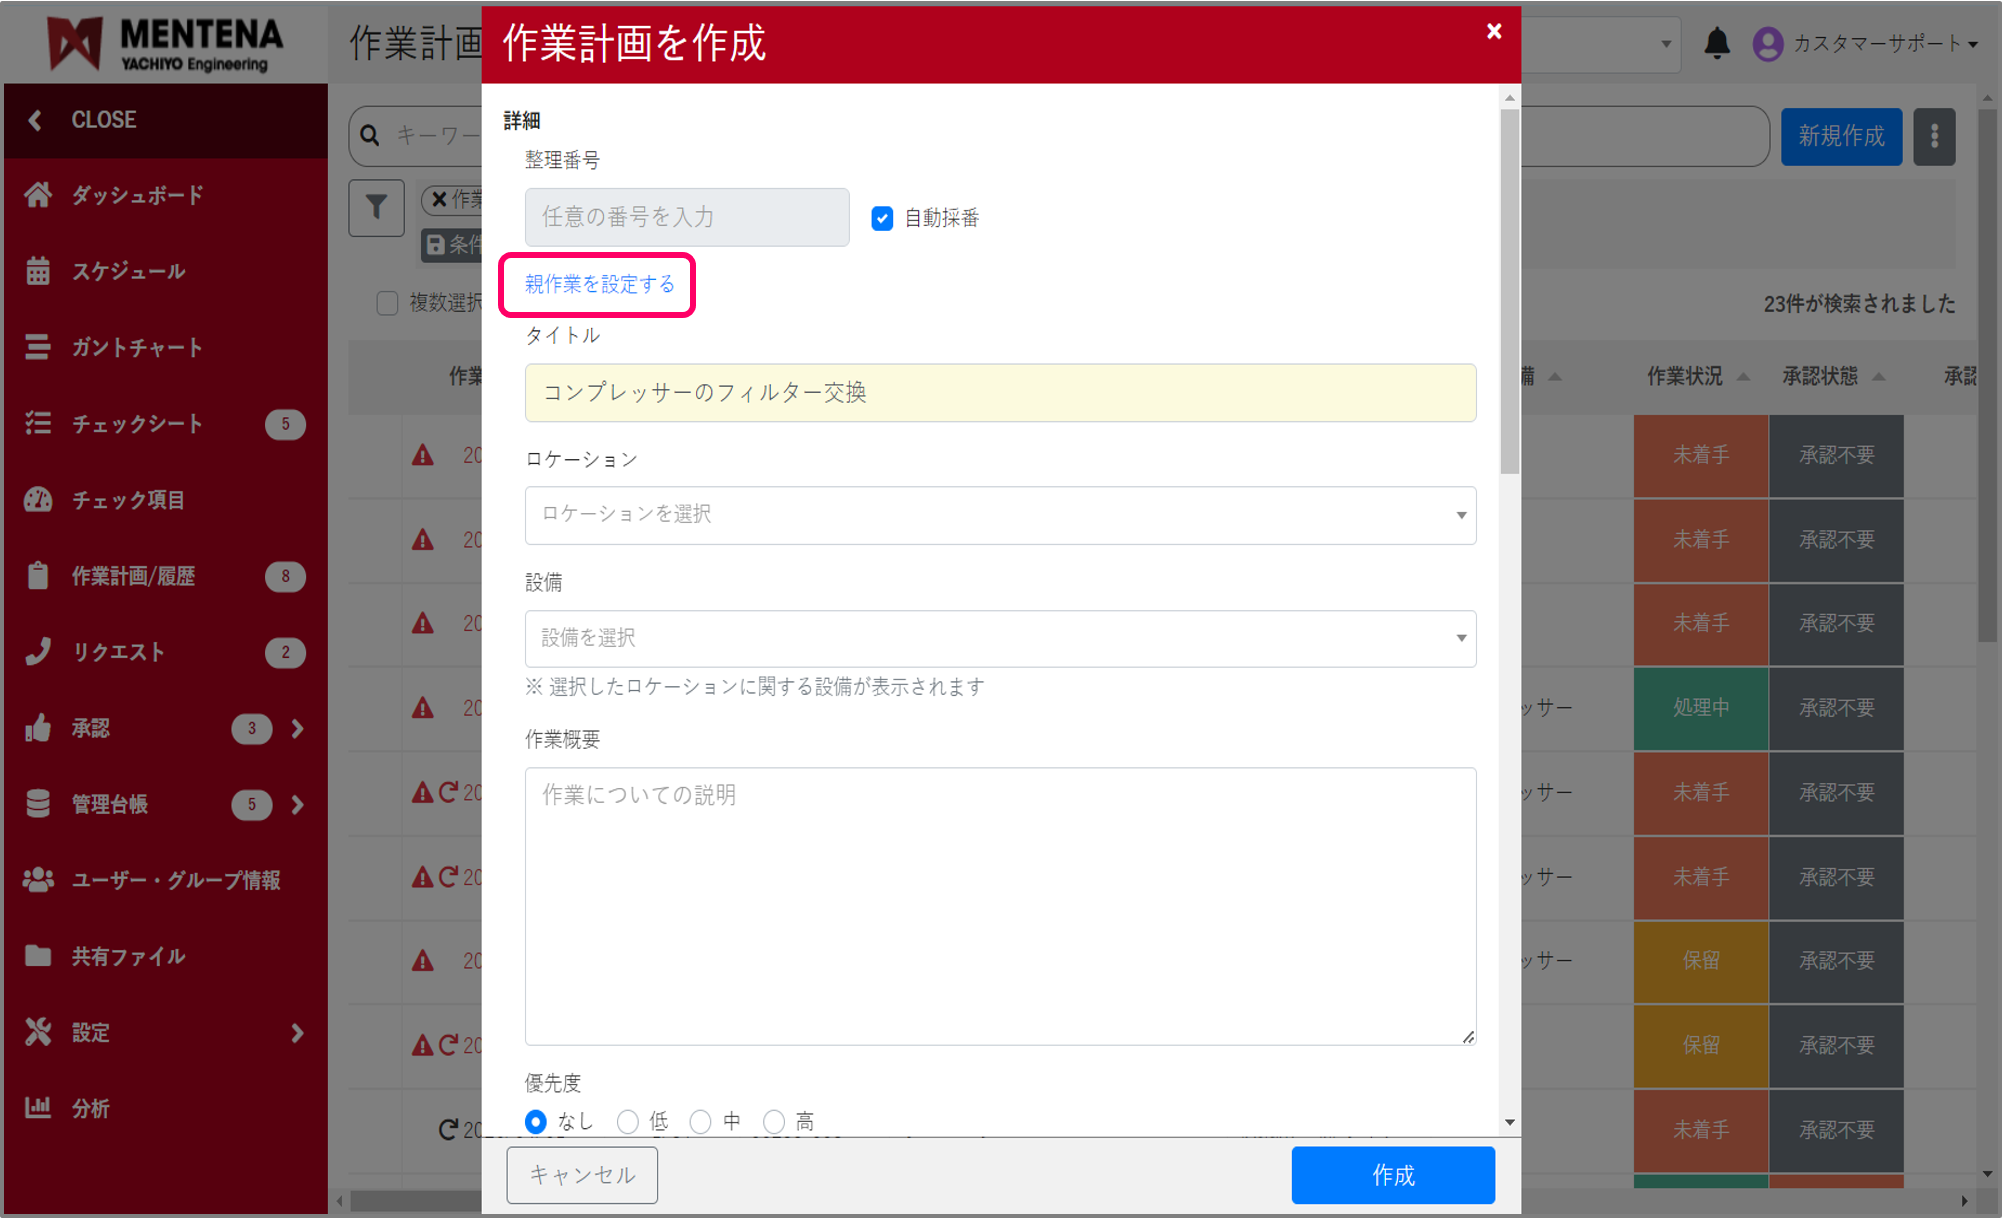Open the 分析 analysis icon in sidebar
This screenshot has height=1219, width=2002.
pyautogui.click(x=38, y=1108)
